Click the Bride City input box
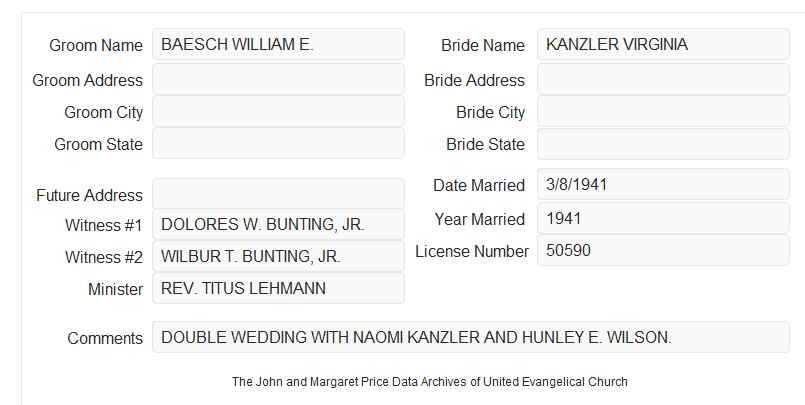Image resolution: width=805 pixels, height=405 pixels. coord(663,111)
